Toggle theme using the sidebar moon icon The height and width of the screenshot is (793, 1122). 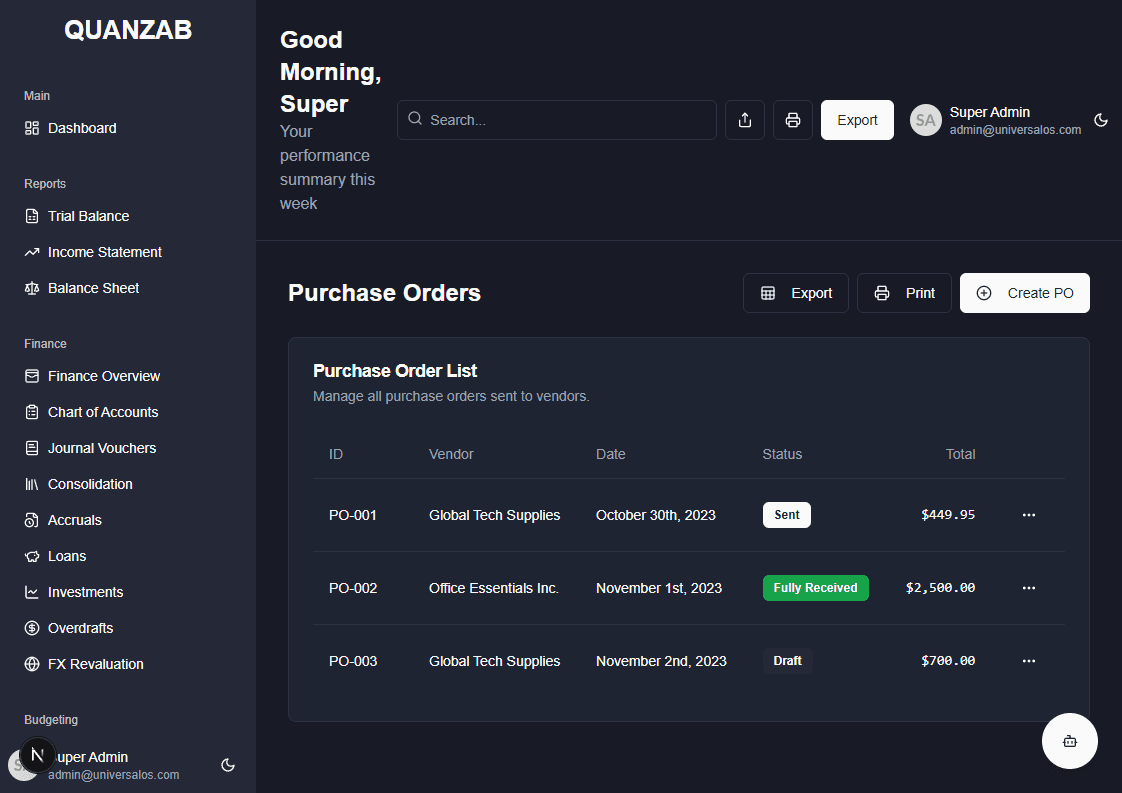coord(228,765)
